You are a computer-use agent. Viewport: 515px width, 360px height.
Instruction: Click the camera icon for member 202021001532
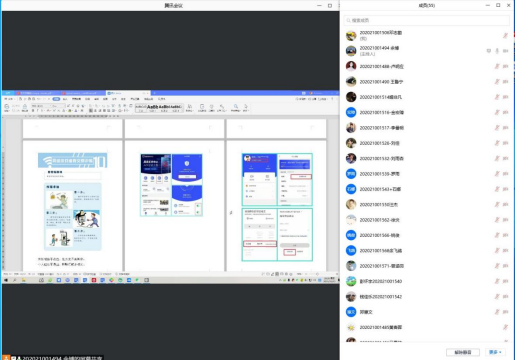506,158
